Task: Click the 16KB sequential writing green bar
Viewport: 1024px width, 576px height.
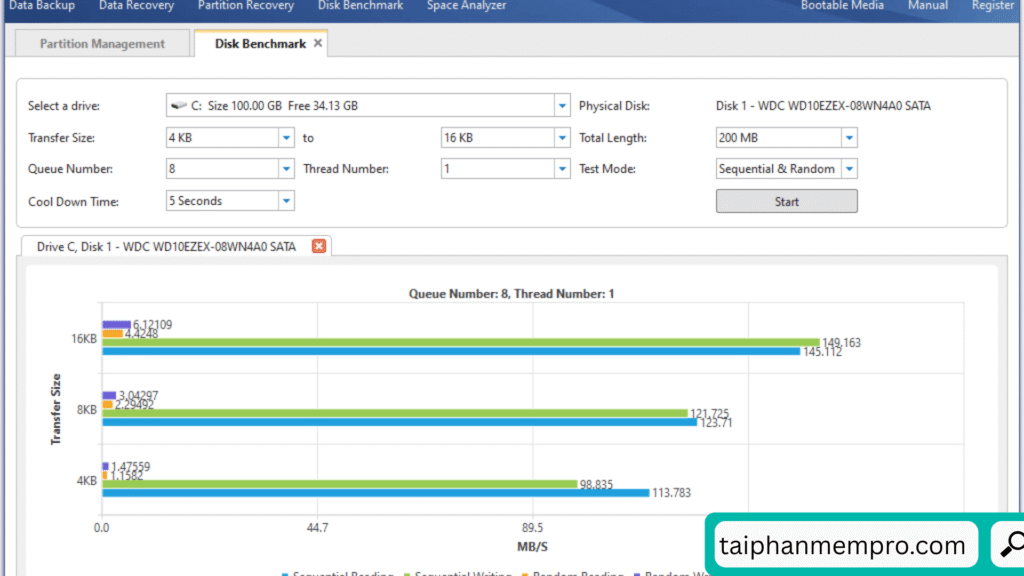Action: tap(460, 342)
